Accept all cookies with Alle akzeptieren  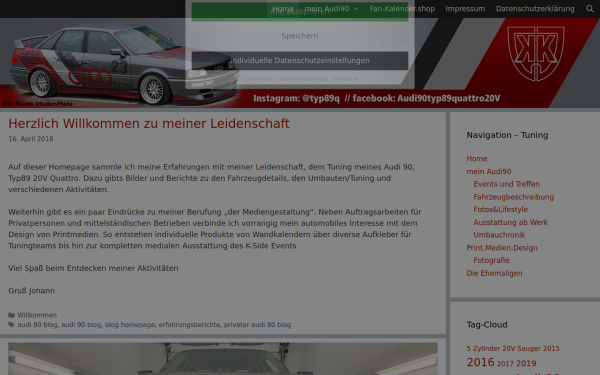(300, 11)
